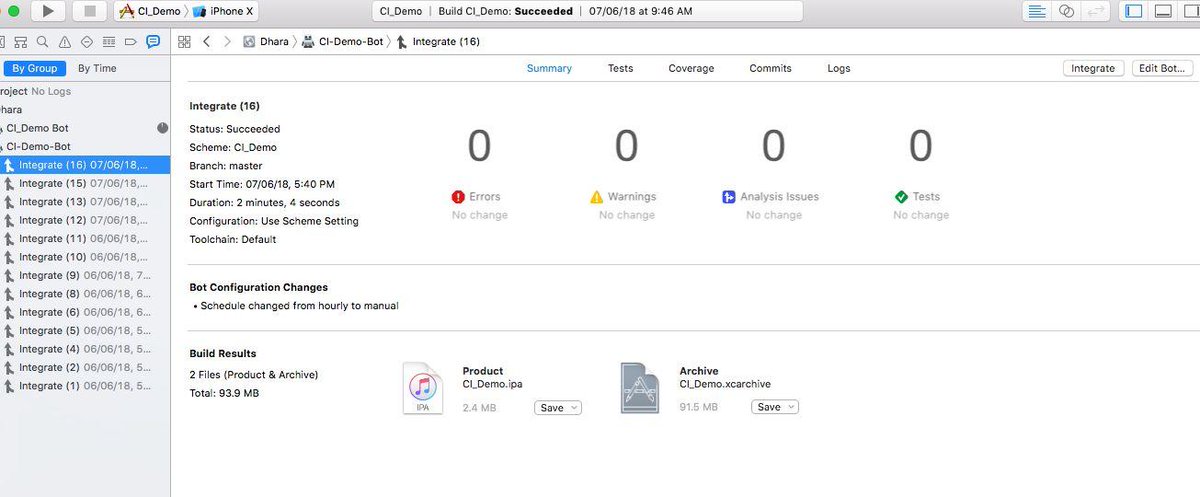Image resolution: width=1200 pixels, height=497 pixels.
Task: Switch to the Summary tab
Action: [549, 68]
